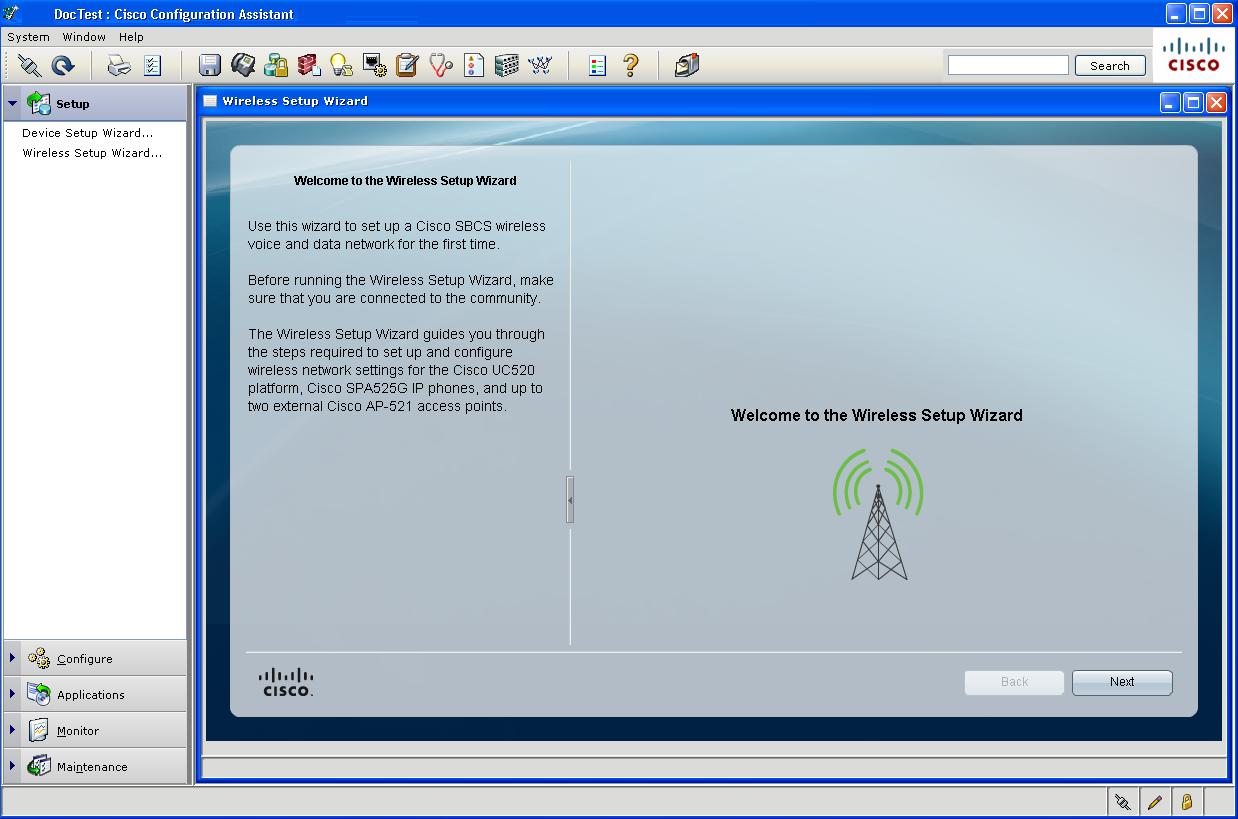Click the Cisco logo in the toolbar
This screenshot has height=819, width=1238.
1193,54
